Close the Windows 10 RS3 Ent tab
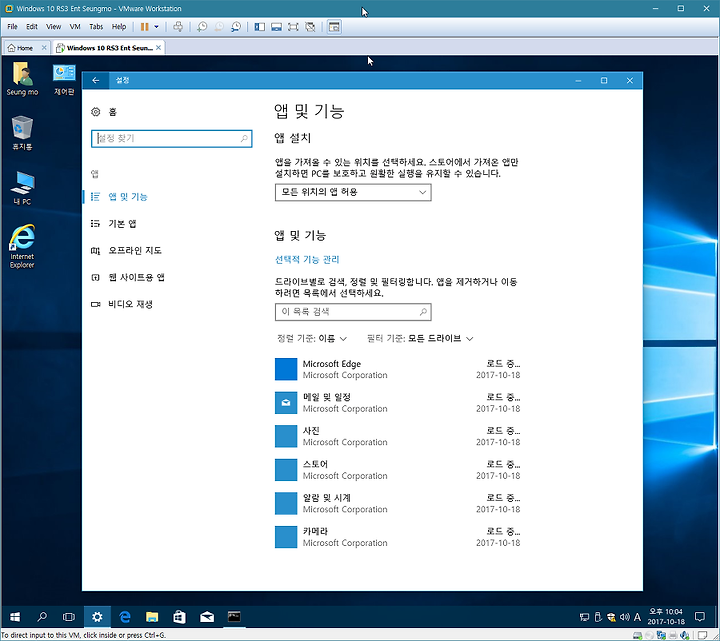The height and width of the screenshot is (641, 720). pos(158,47)
